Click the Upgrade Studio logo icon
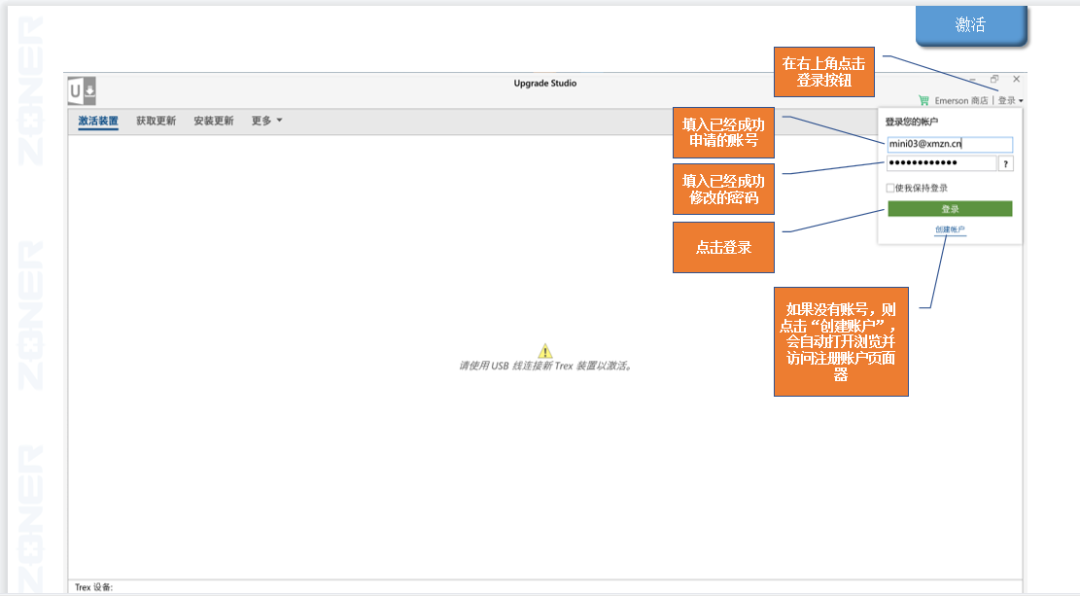 pos(82,91)
